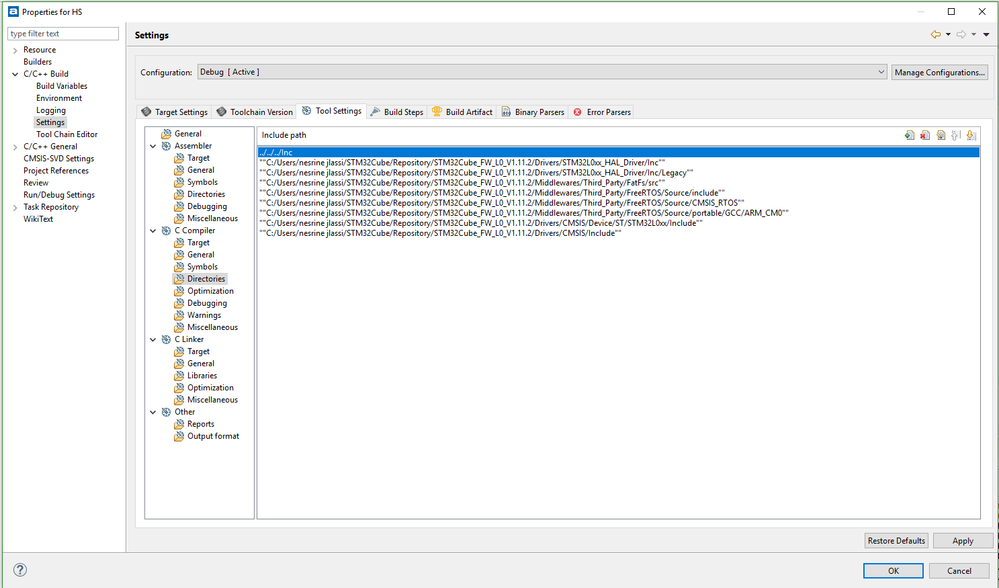
Task: Switch to the Target Settings tab
Action: point(175,111)
